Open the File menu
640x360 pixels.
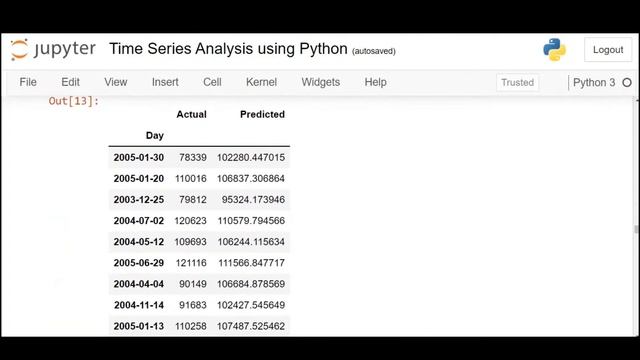pos(28,82)
